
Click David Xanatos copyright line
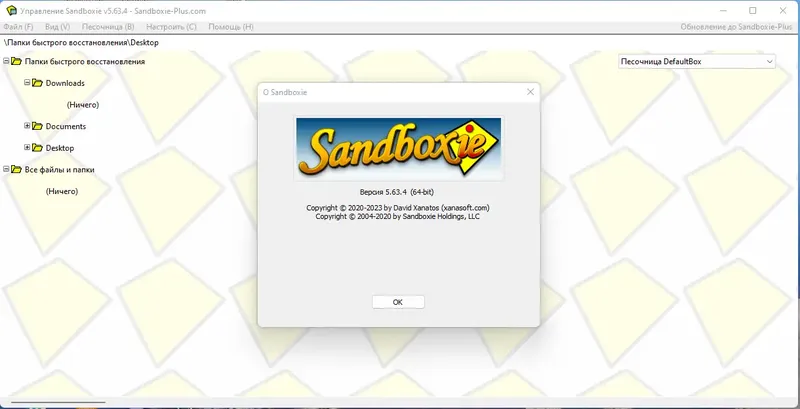click(x=398, y=208)
